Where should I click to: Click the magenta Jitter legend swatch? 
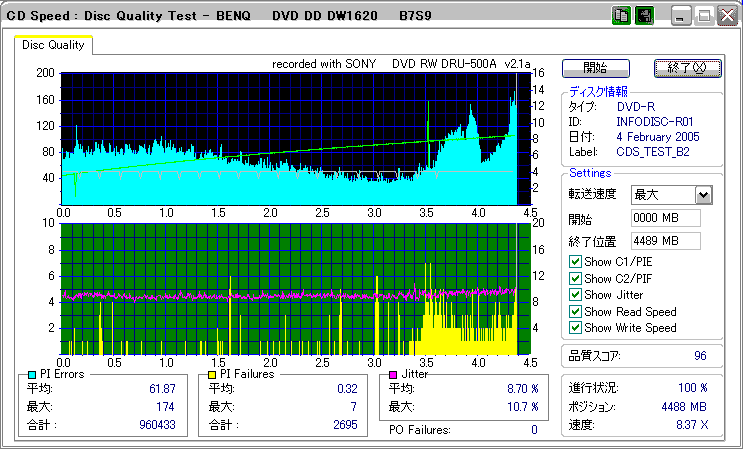coord(393,374)
